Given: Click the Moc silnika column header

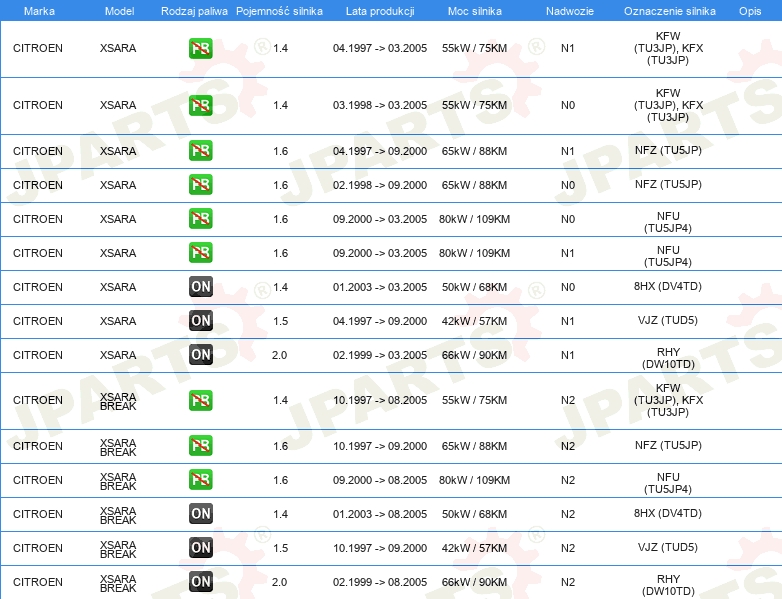Looking at the screenshot, I should 475,11.
